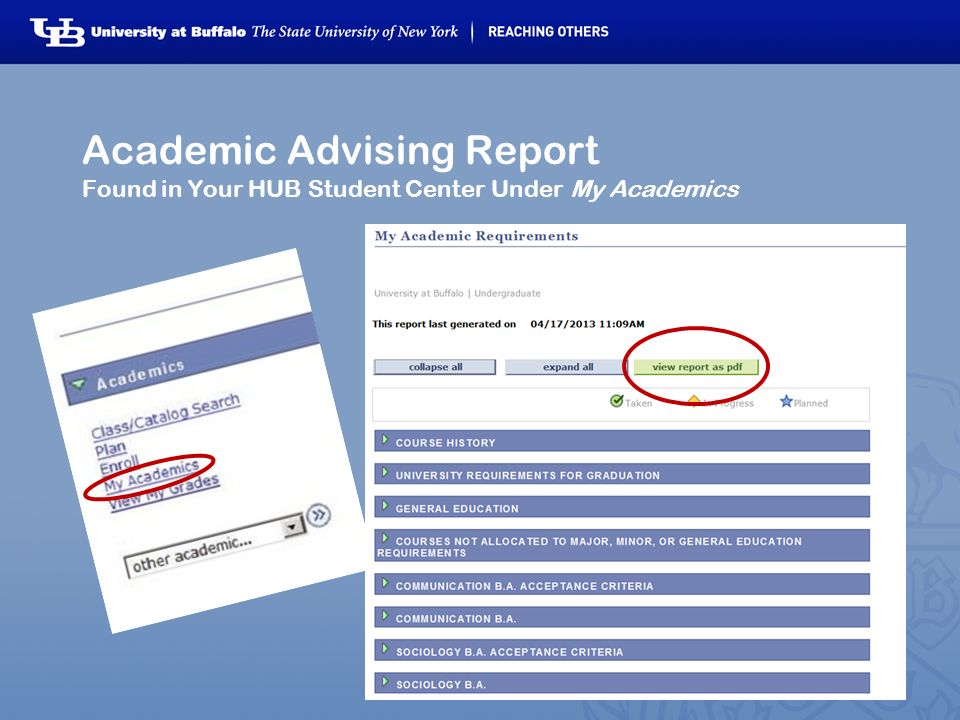Click the green Taken checkmark icon
The width and height of the screenshot is (960, 720).
[x=617, y=401]
